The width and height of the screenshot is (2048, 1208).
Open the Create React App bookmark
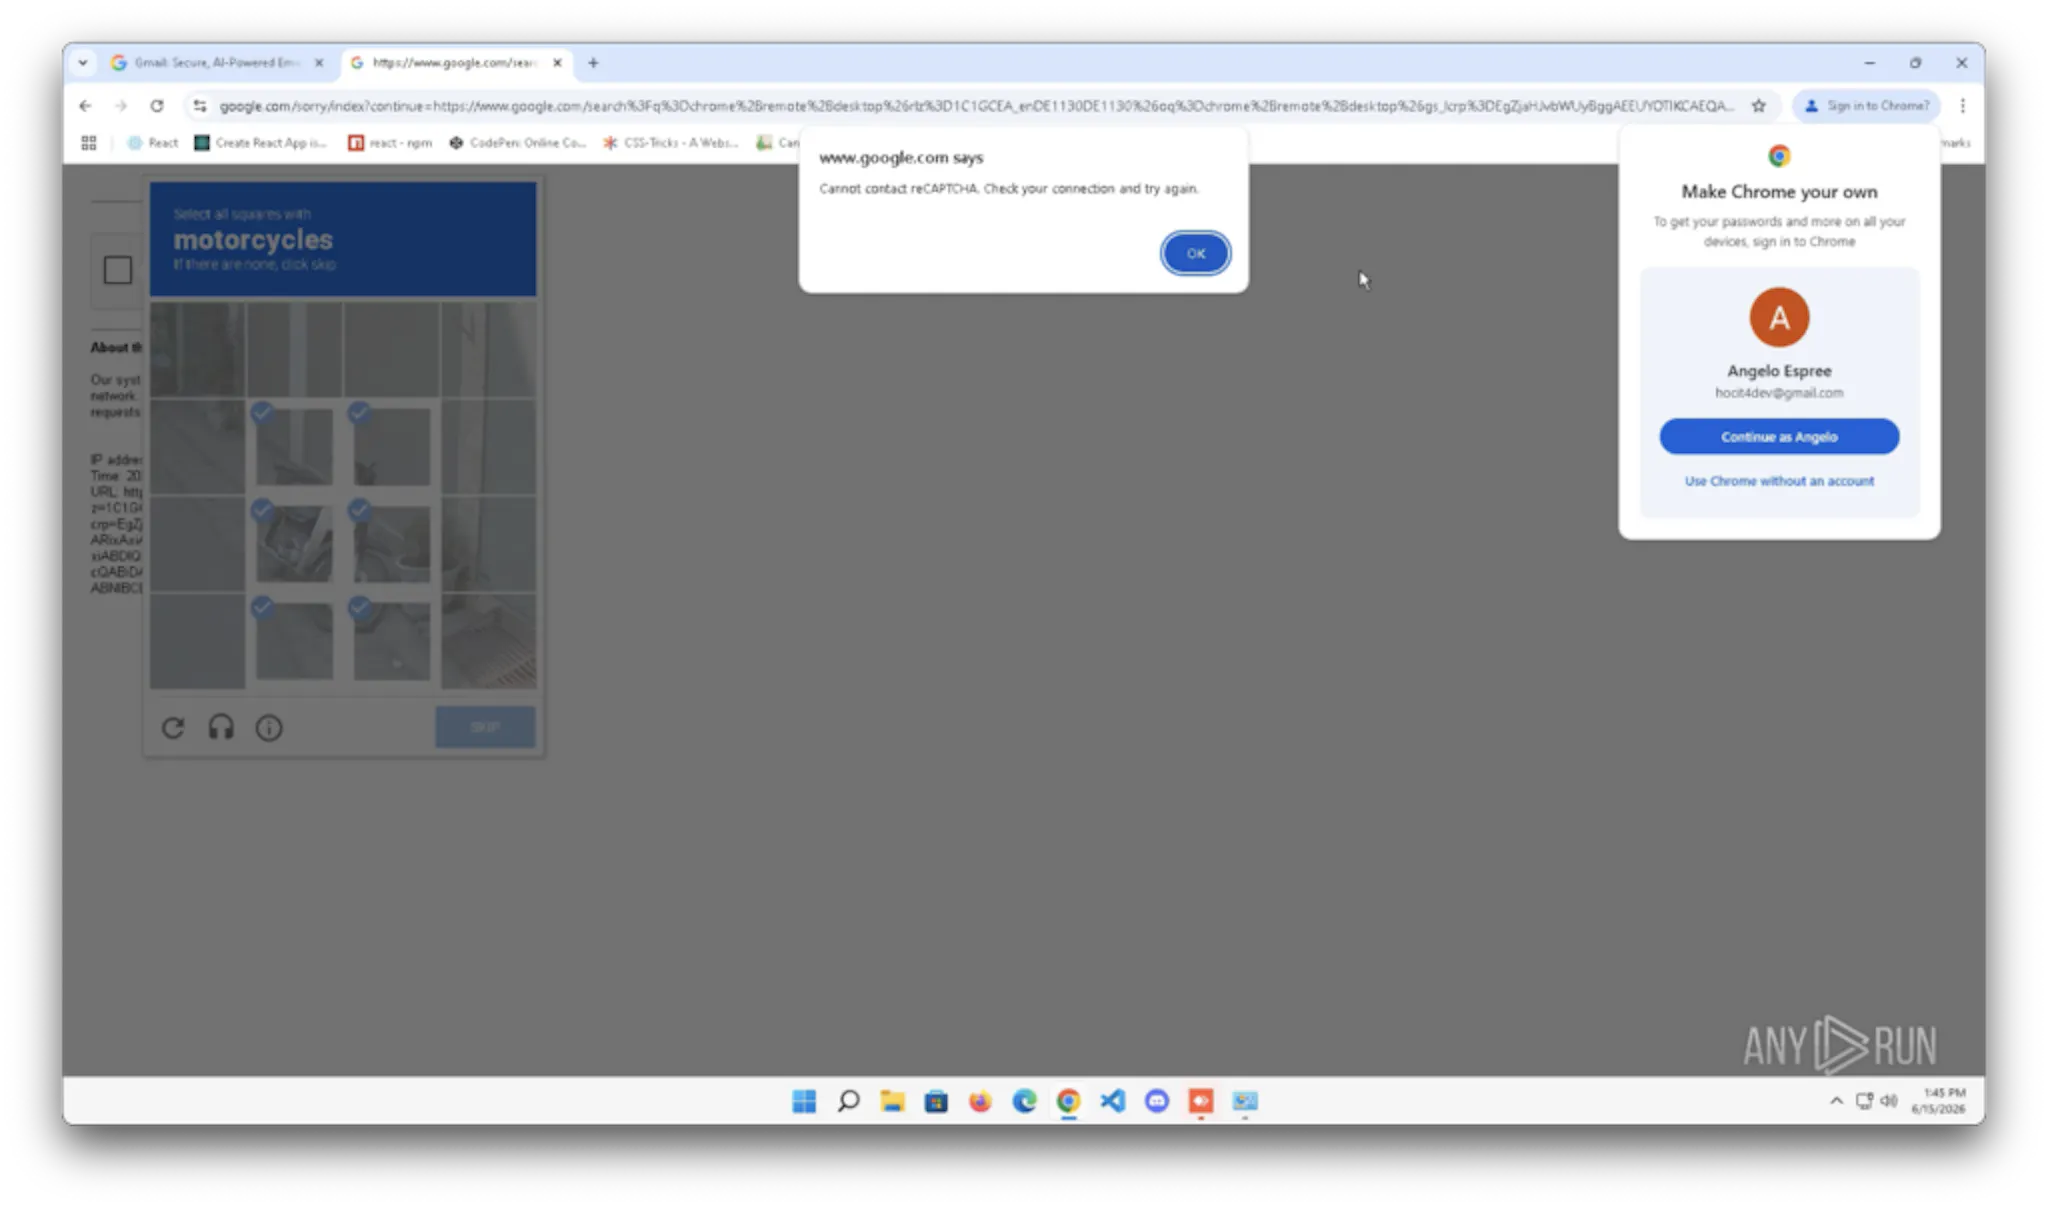[x=260, y=142]
